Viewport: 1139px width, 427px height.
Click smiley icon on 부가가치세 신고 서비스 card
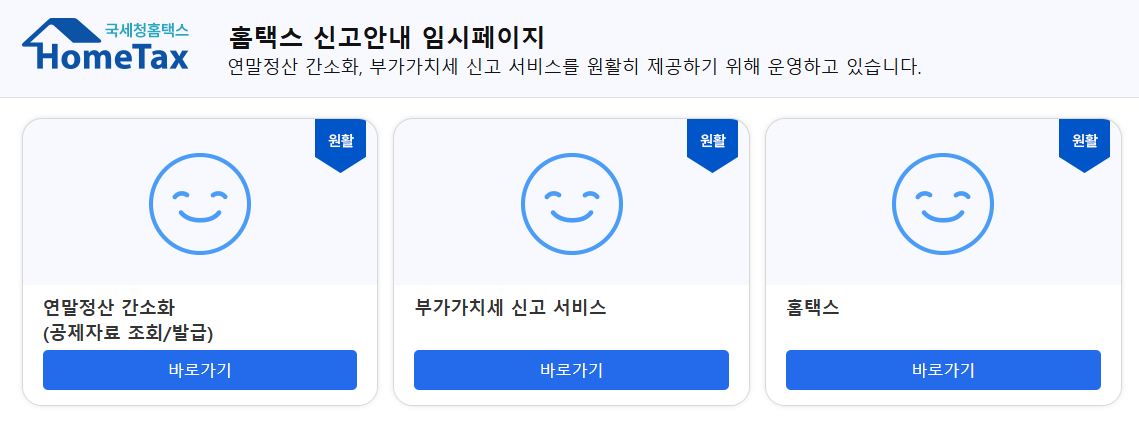coord(572,204)
